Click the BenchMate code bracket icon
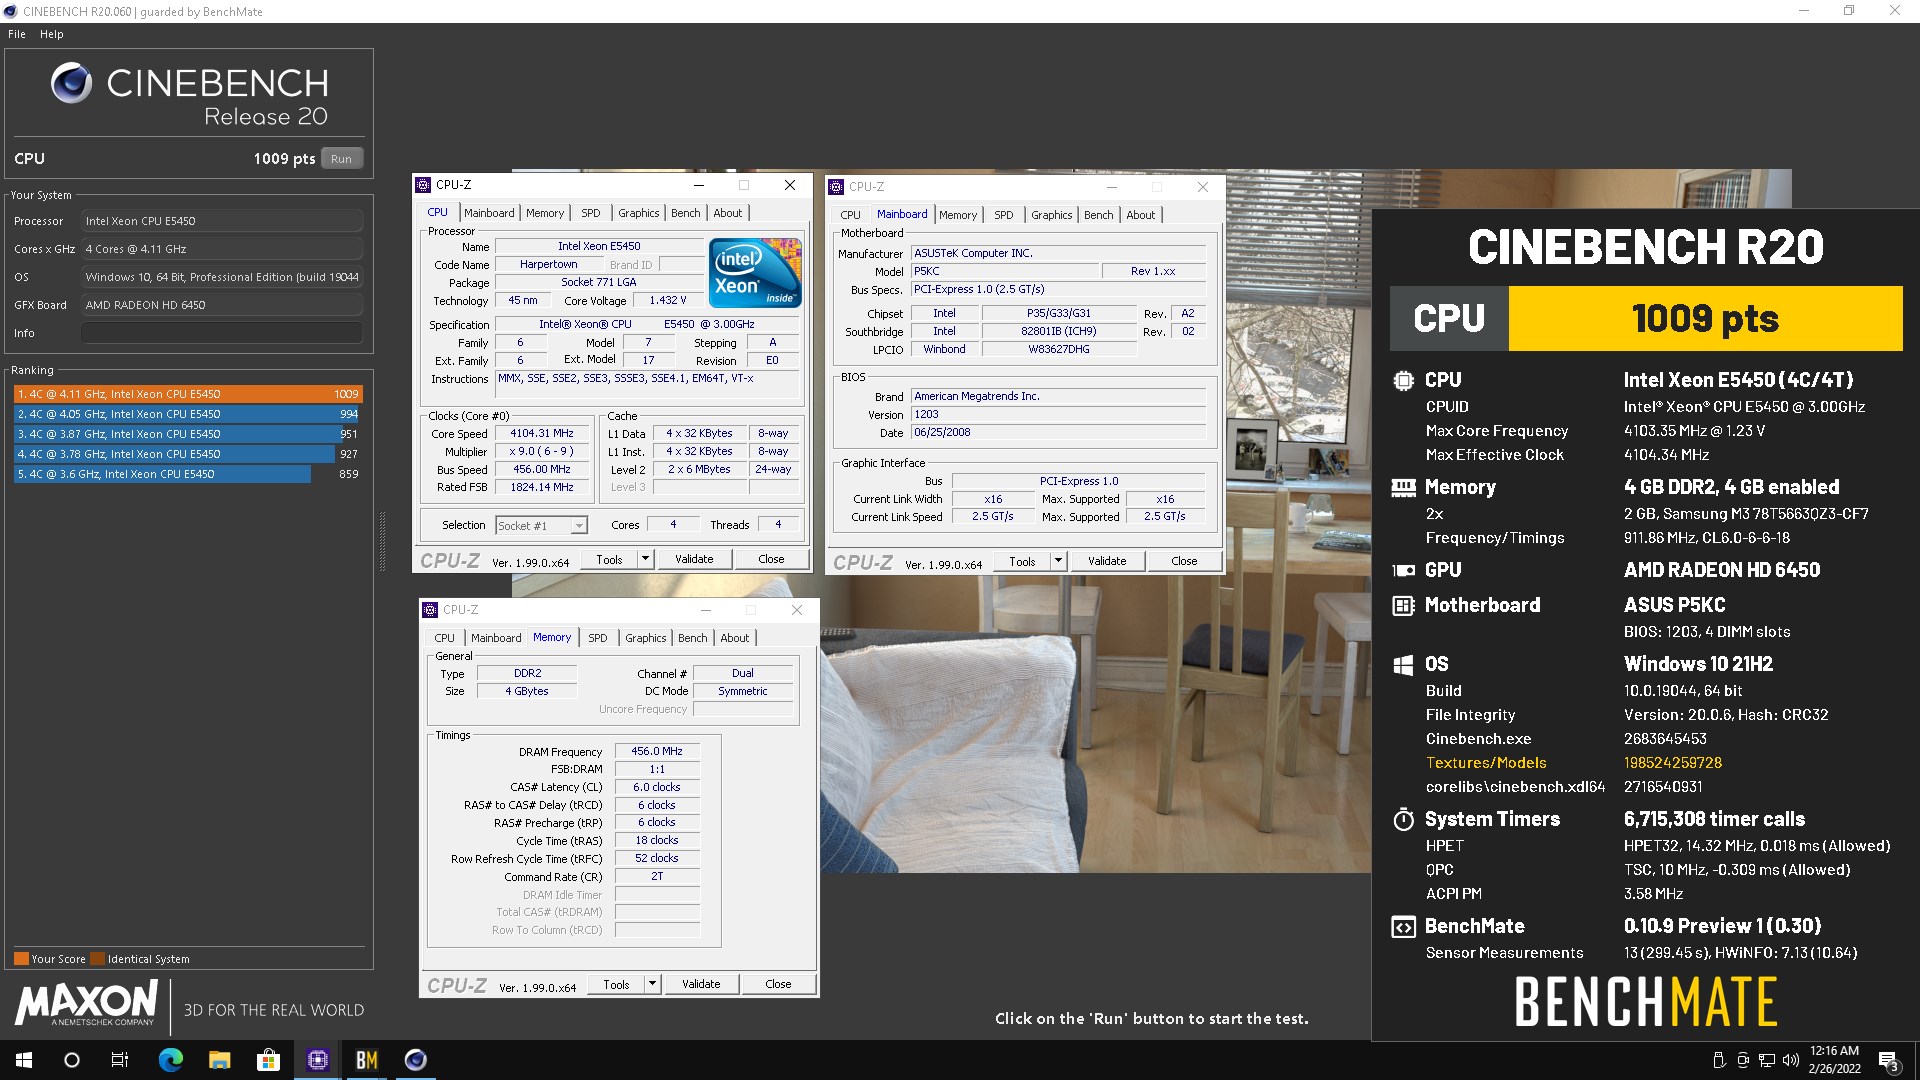Screen dimensions: 1920x1080 coord(1403,926)
